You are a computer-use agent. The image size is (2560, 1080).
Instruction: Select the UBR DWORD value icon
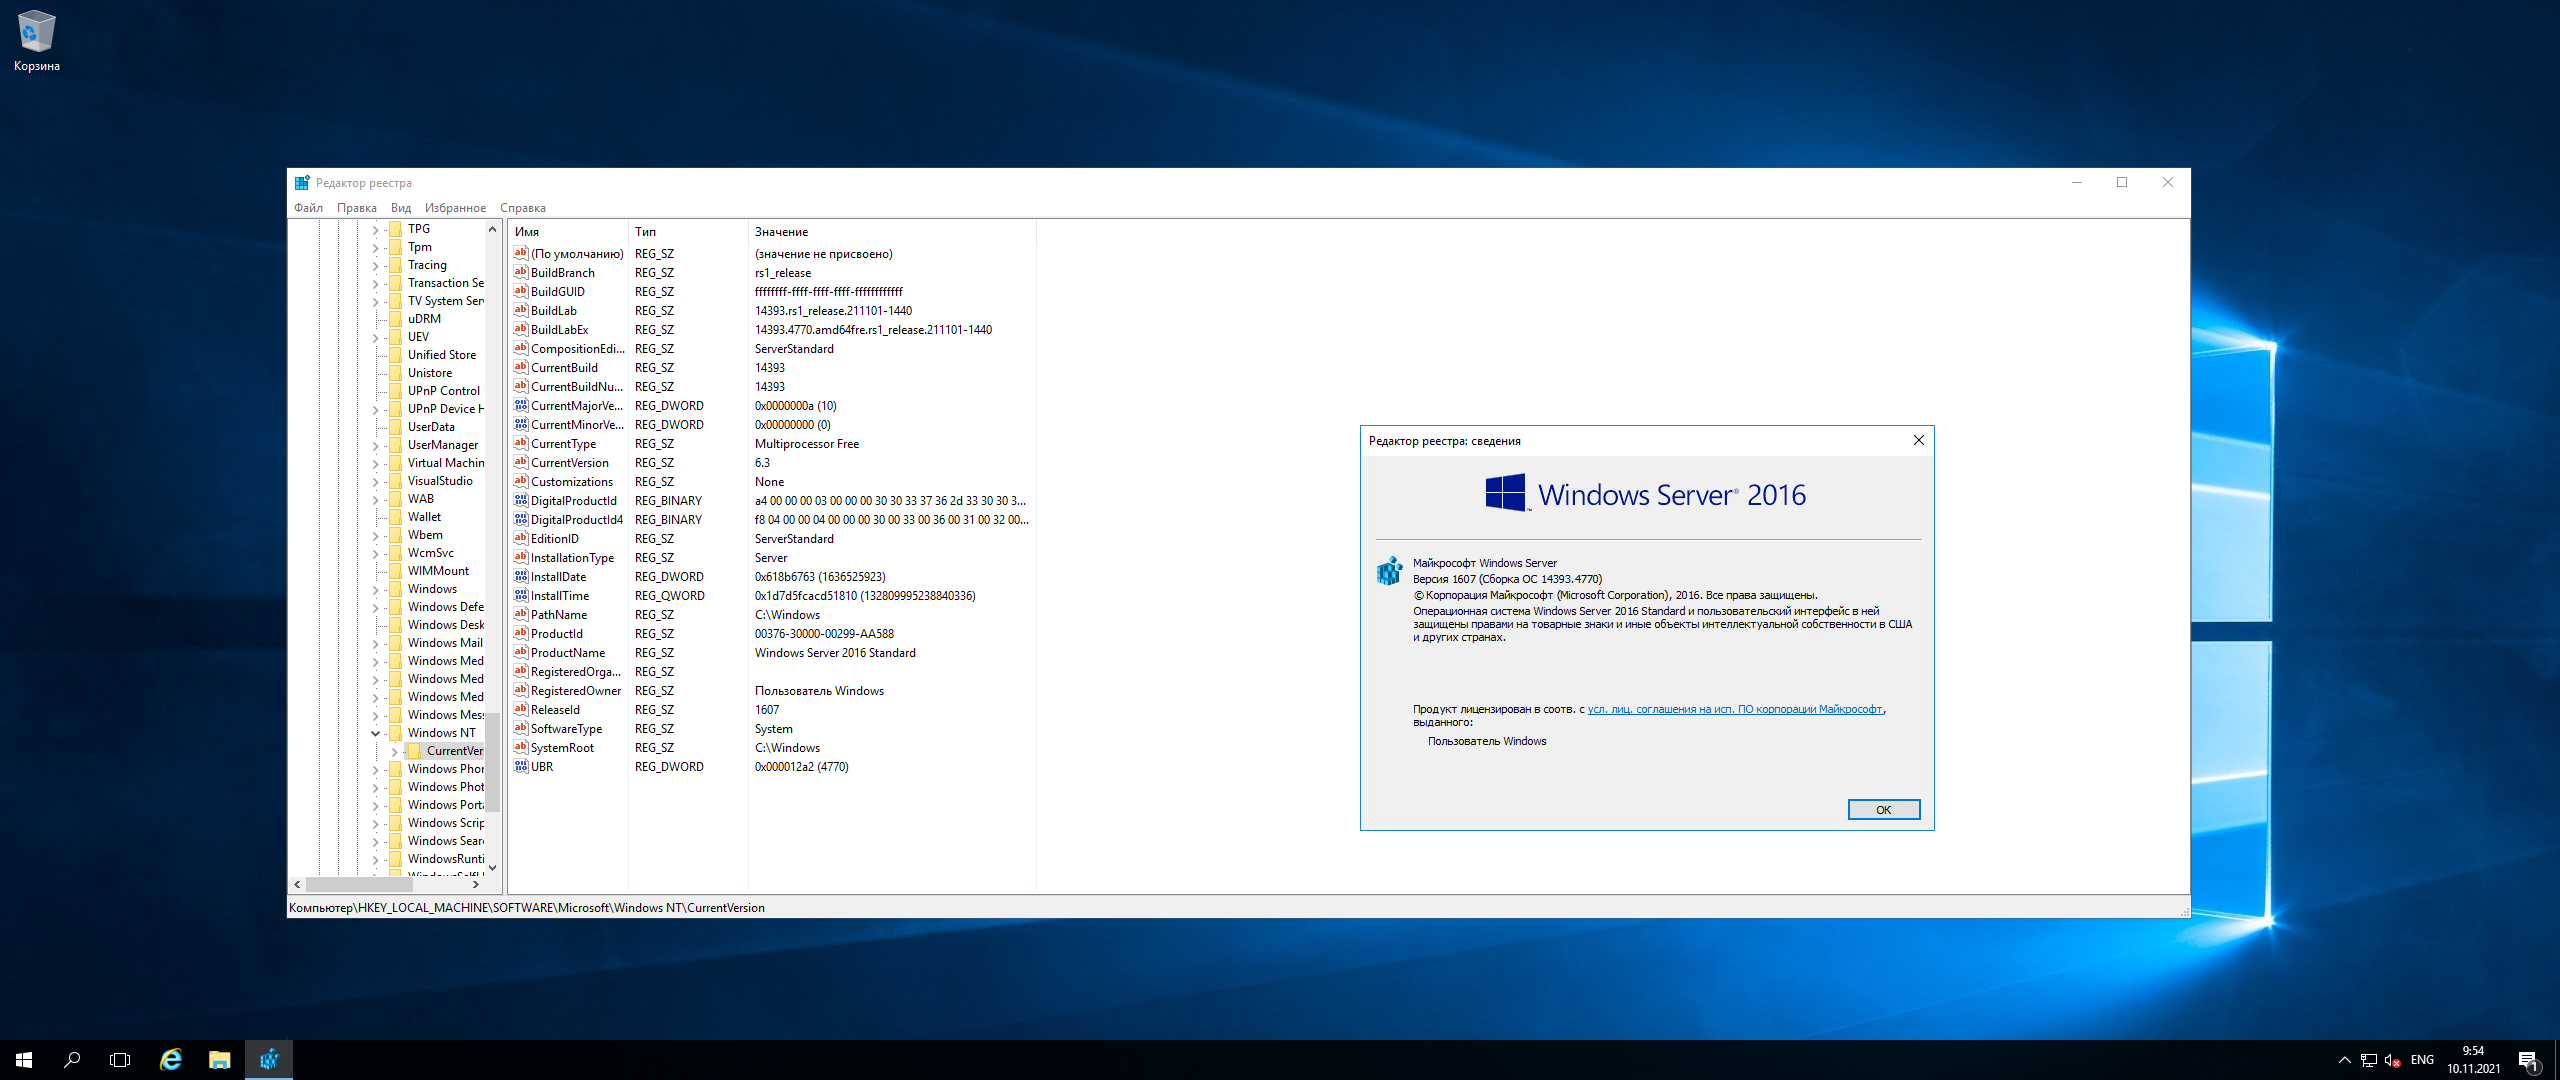click(520, 766)
